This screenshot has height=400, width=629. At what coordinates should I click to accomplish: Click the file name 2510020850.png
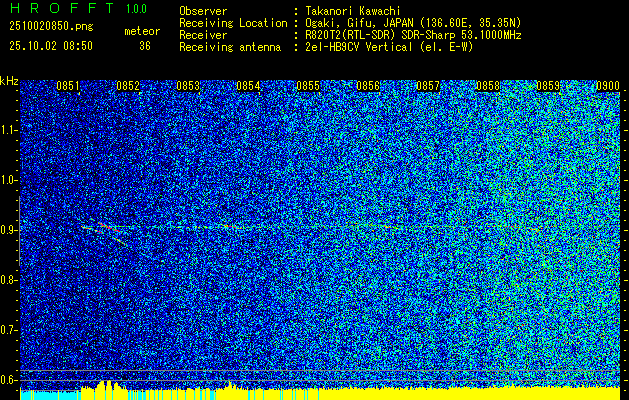(51, 27)
